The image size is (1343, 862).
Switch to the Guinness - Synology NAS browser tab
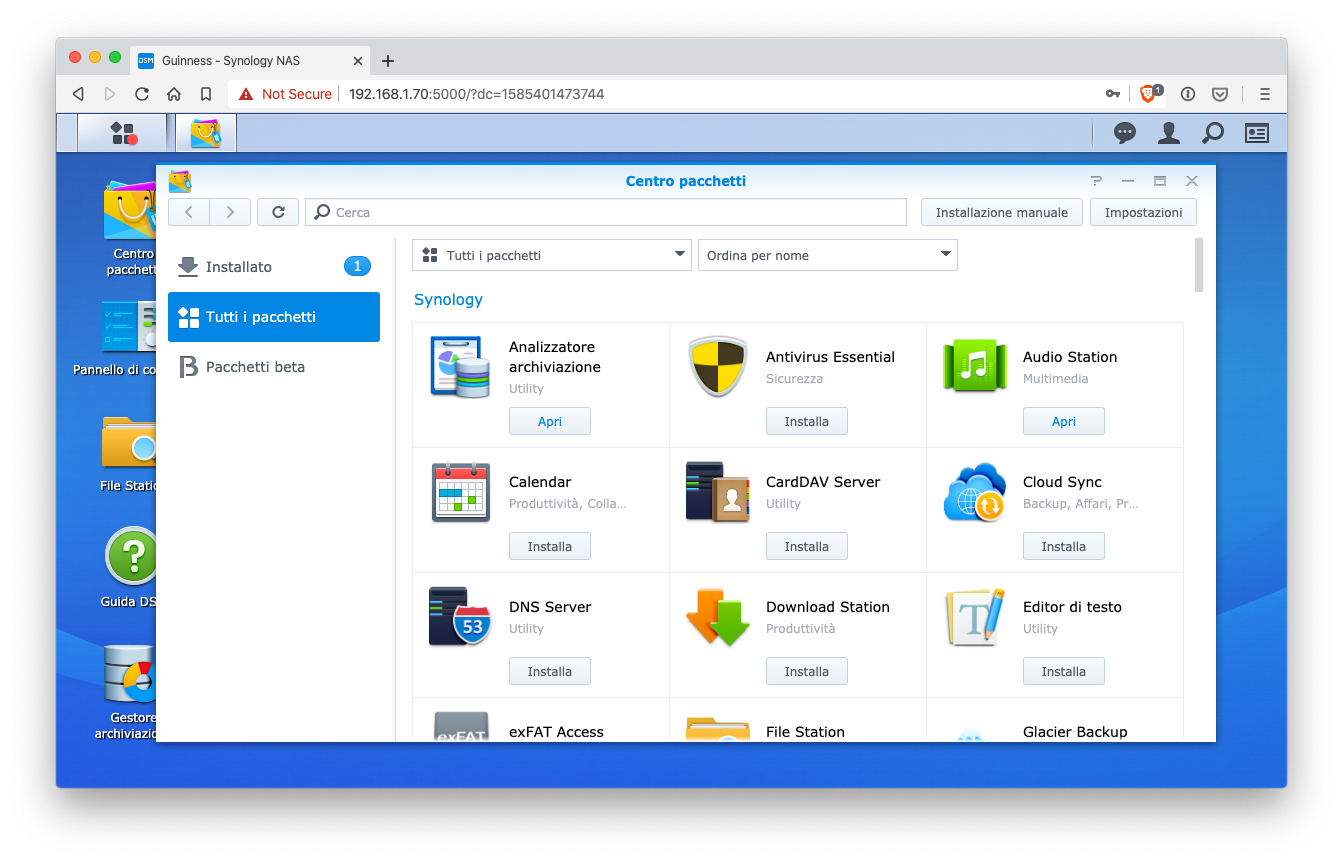click(252, 60)
